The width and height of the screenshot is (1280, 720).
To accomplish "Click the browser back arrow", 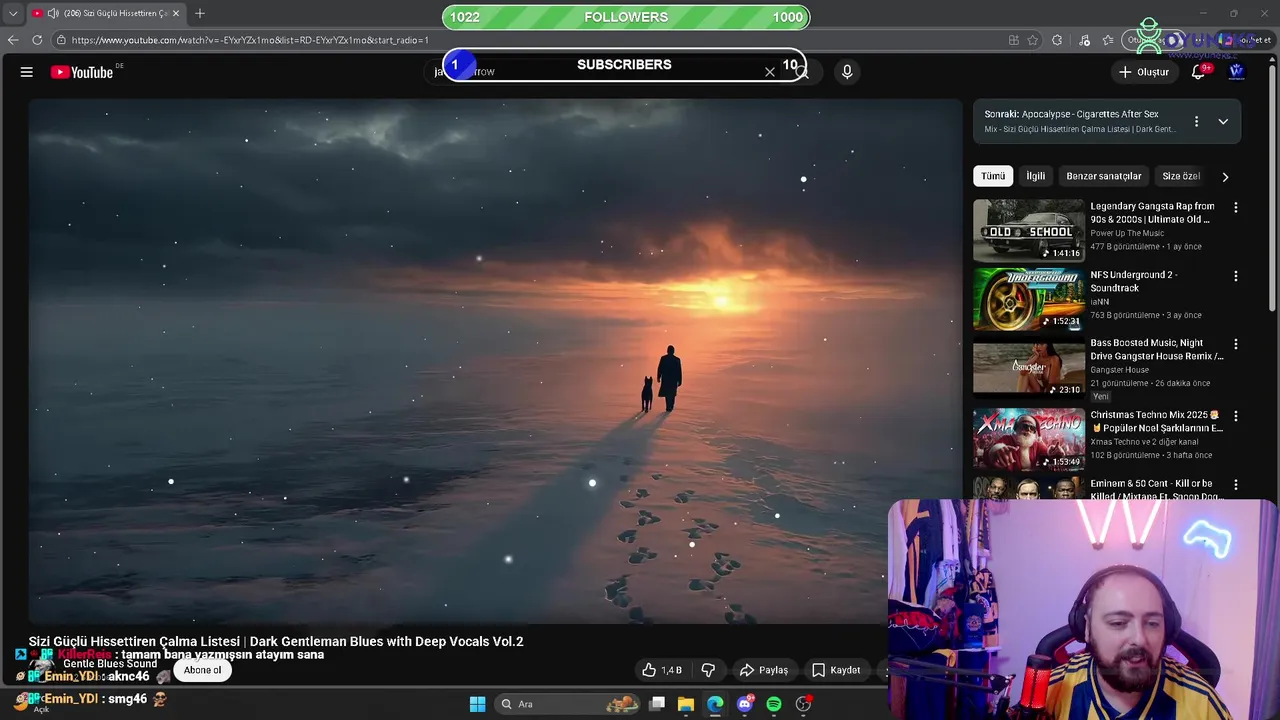I will 13,40.
